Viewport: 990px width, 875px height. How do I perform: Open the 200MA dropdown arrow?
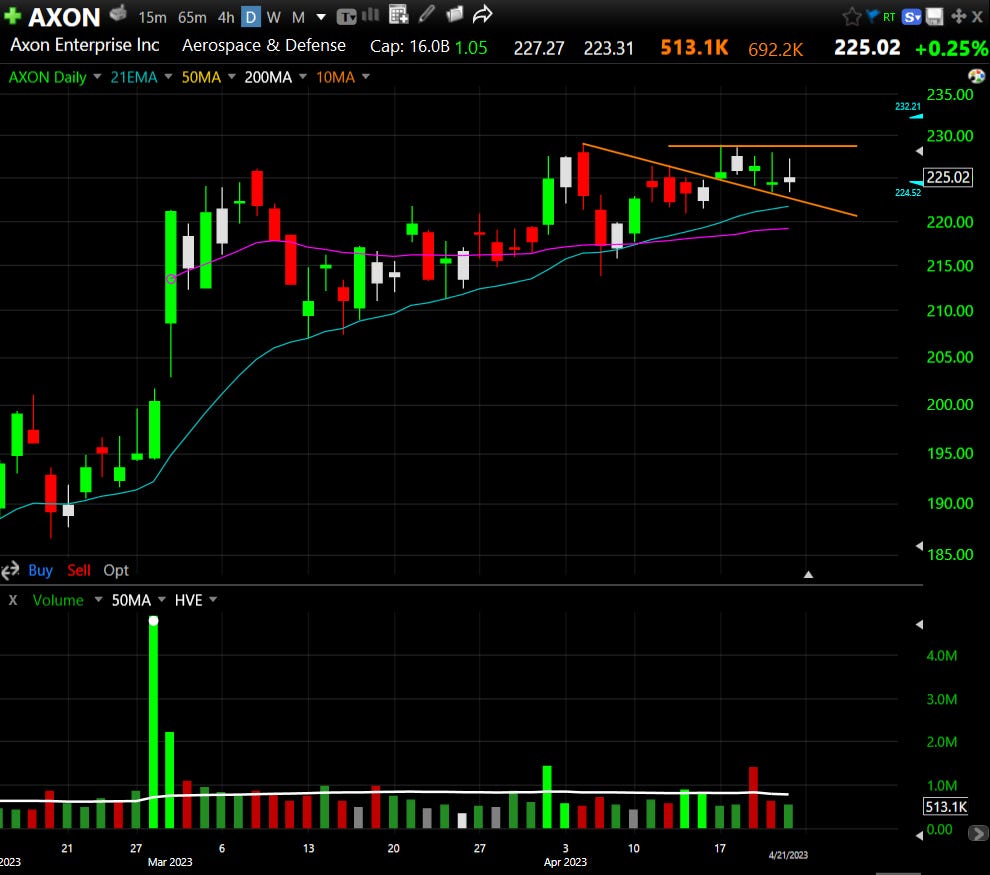(x=303, y=76)
